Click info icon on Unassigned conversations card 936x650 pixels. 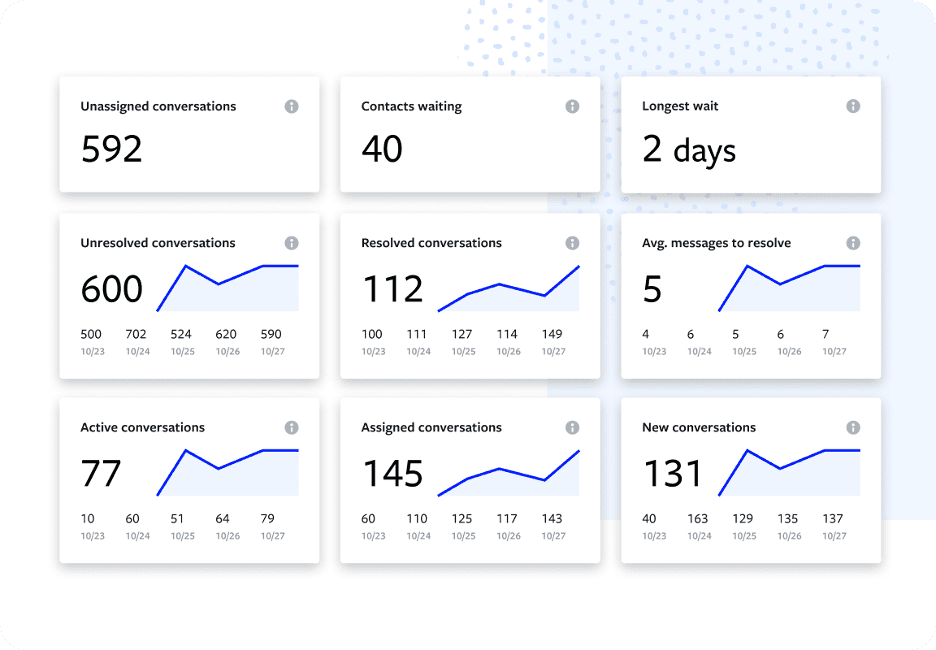pyautogui.click(x=291, y=106)
